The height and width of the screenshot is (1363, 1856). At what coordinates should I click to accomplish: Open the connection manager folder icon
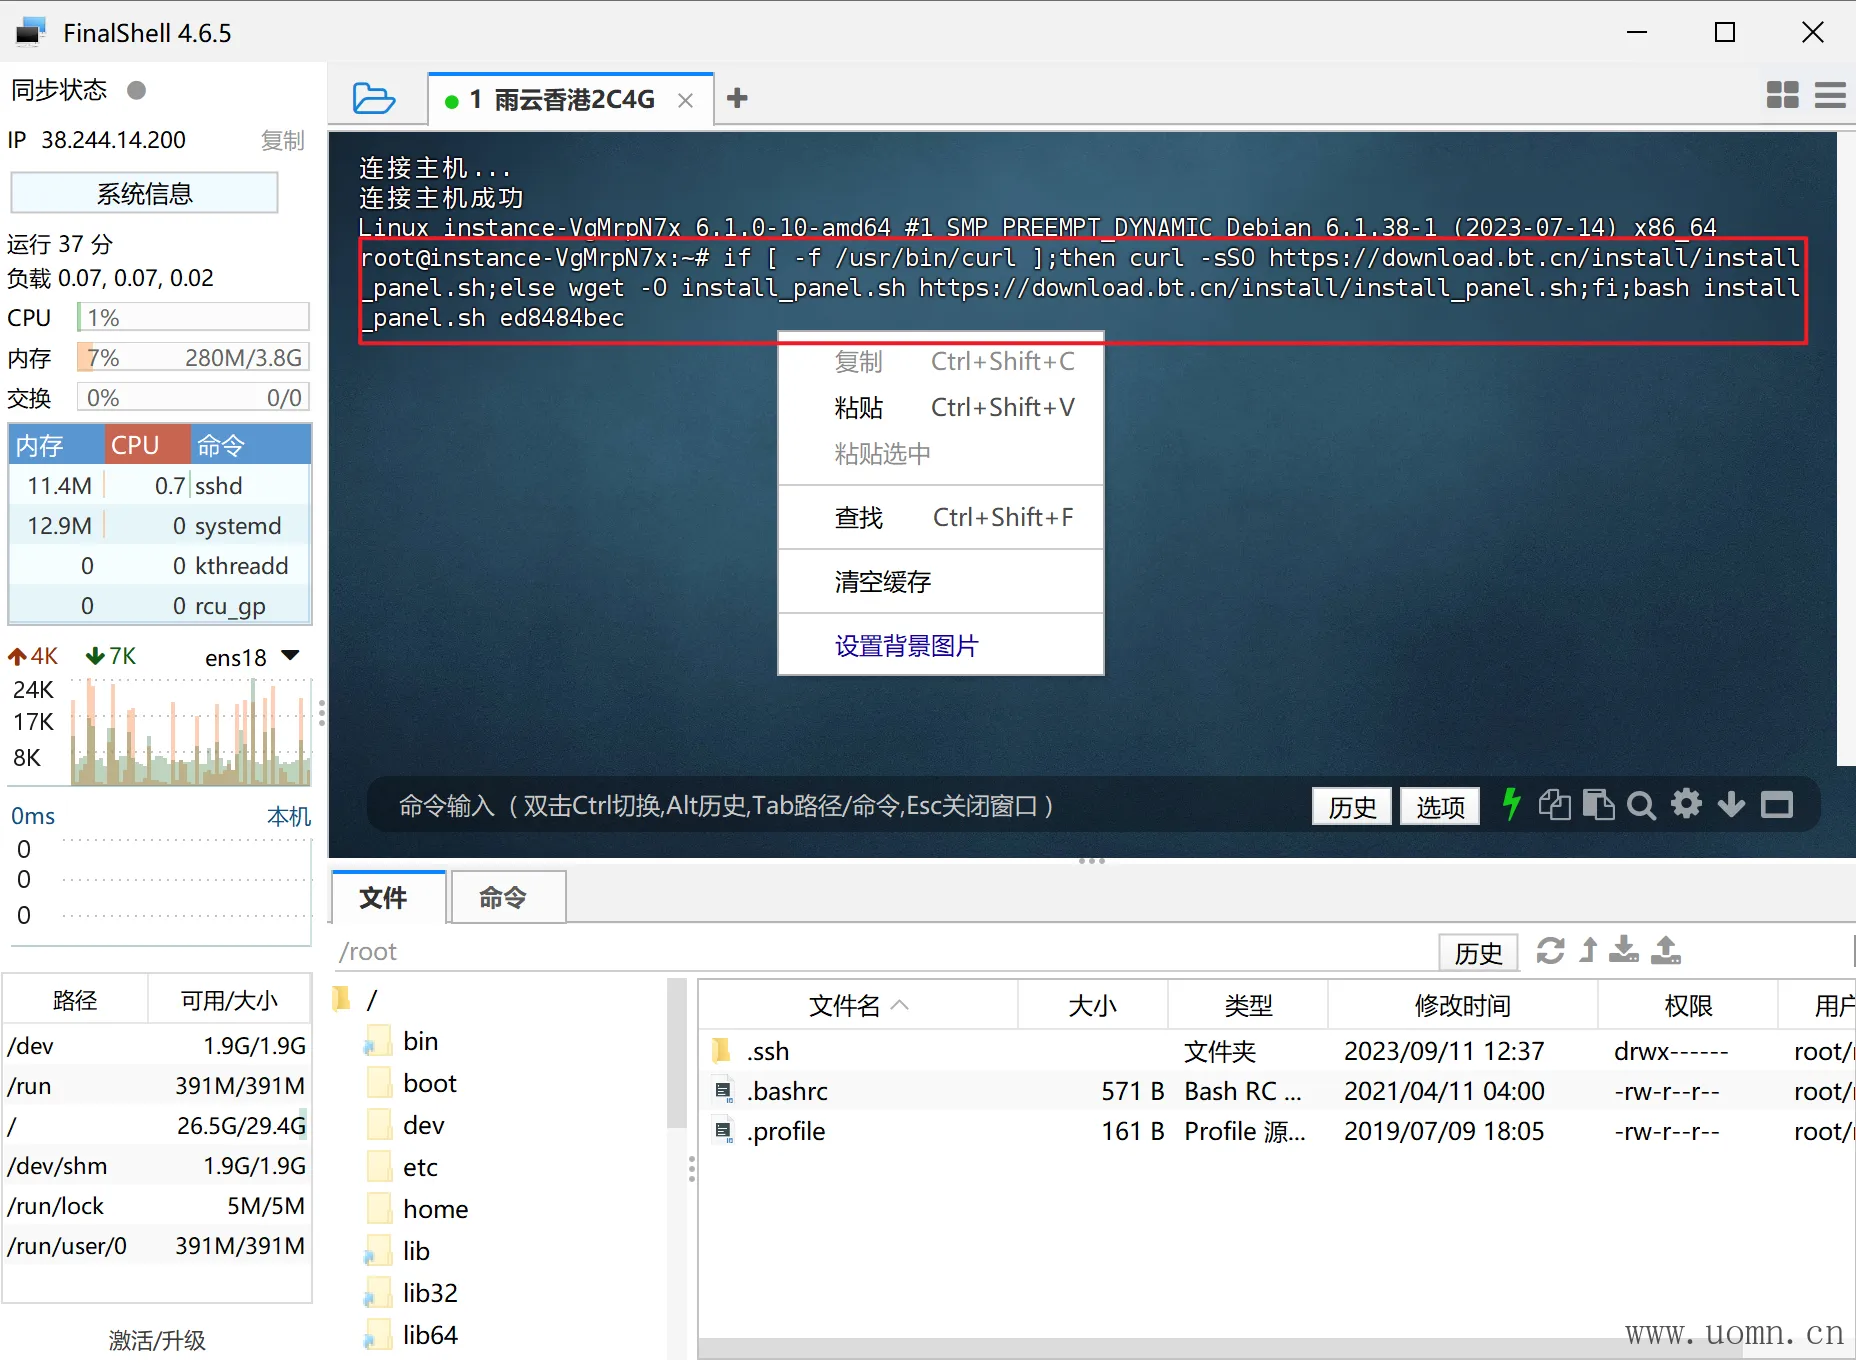374,99
